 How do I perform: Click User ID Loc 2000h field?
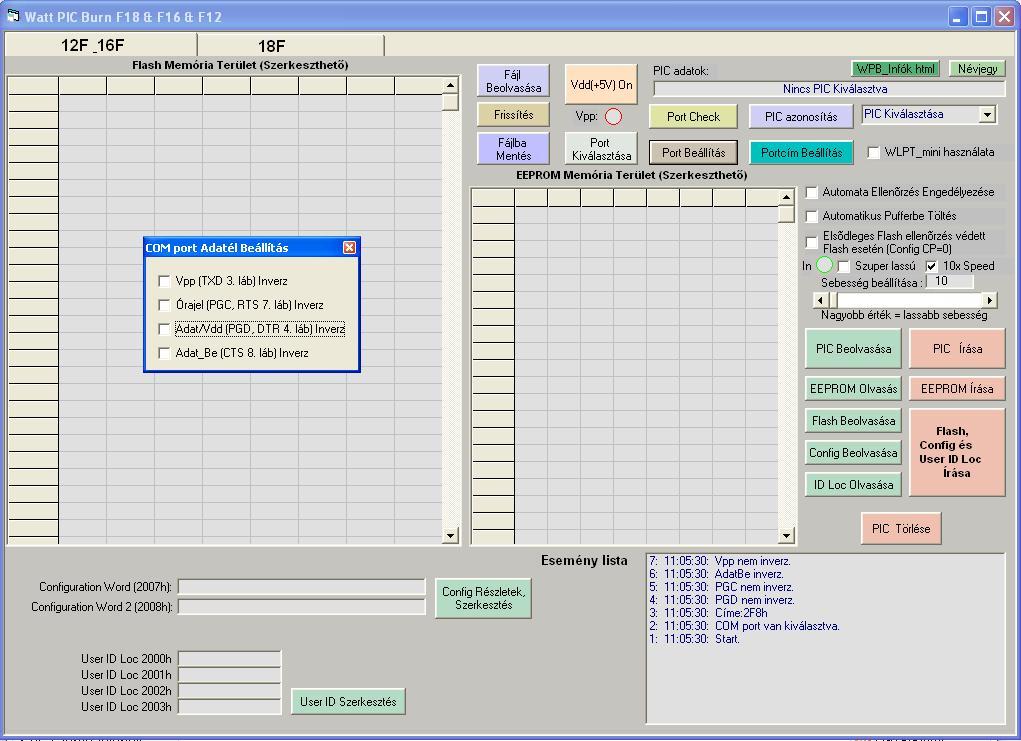pos(229,658)
